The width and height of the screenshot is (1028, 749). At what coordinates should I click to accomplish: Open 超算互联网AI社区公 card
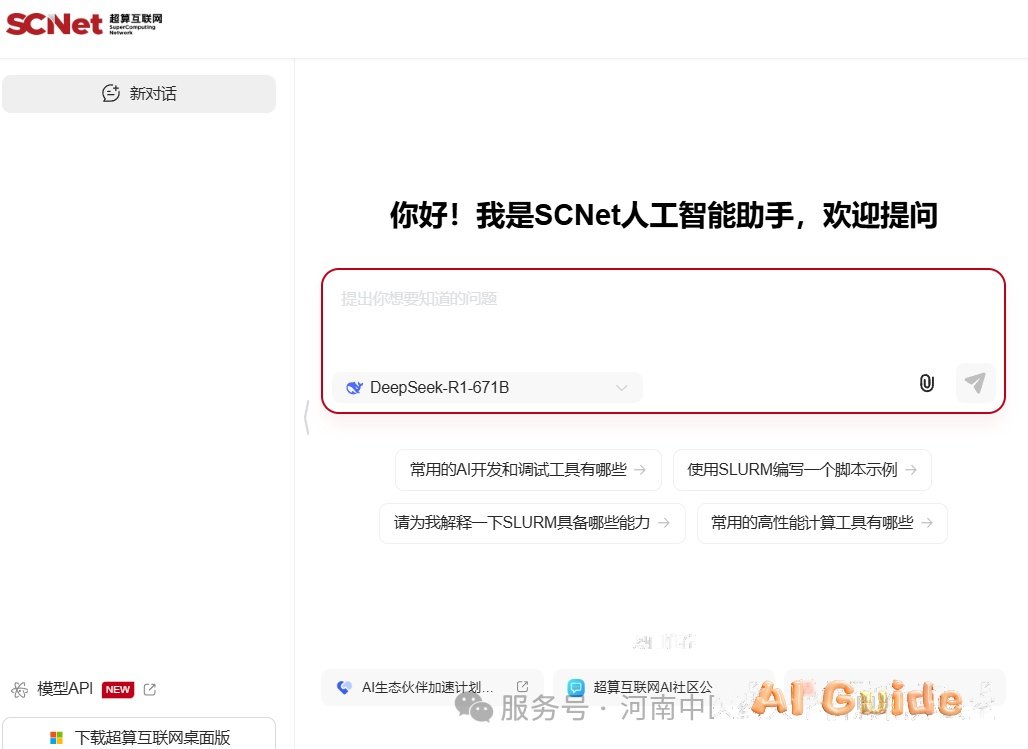[x=663, y=687]
